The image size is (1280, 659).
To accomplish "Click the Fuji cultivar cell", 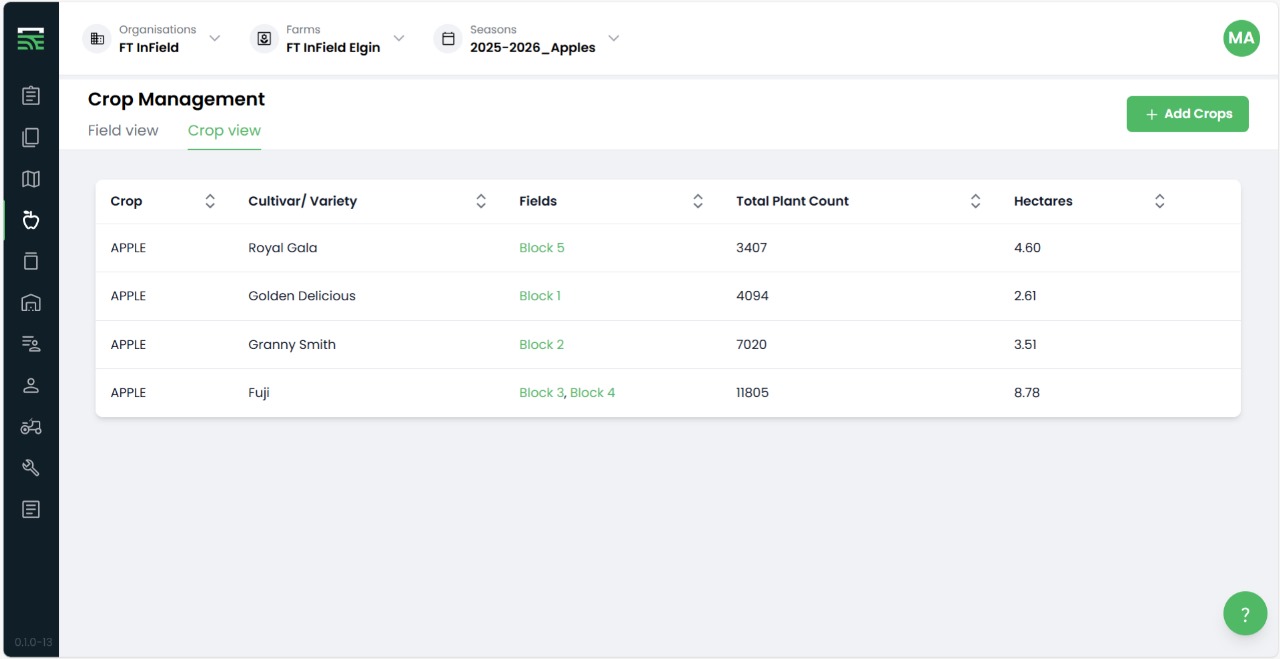I will tap(259, 393).
